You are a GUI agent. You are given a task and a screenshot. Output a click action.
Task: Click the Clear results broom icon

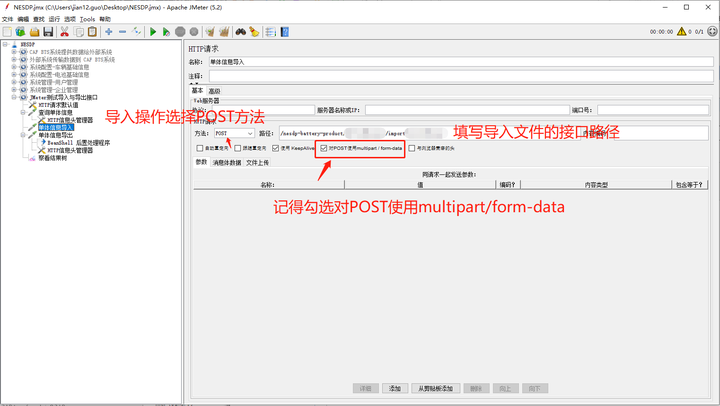[x=210, y=32]
